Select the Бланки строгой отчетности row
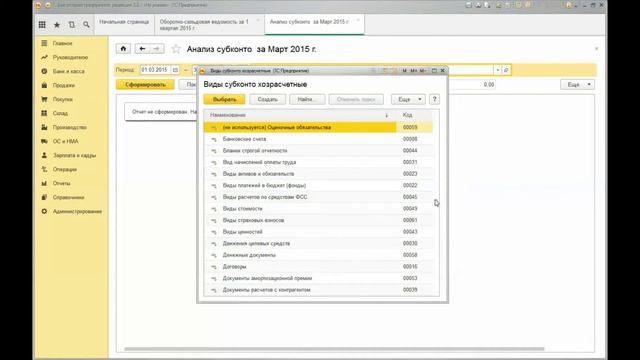Image resolution: width=640 pixels, height=360 pixels. [318, 151]
